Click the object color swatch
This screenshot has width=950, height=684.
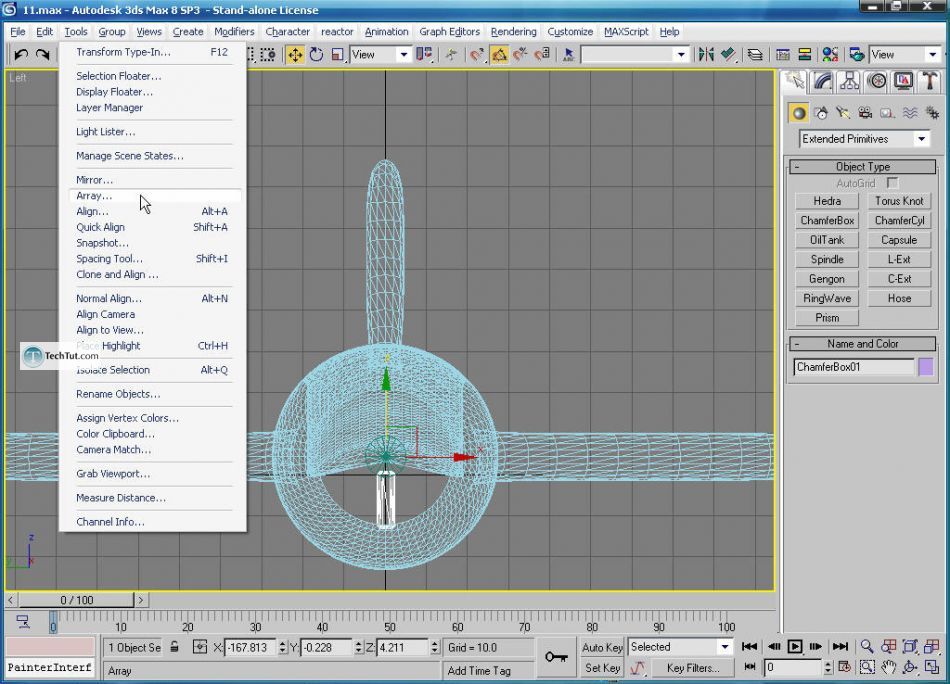pos(926,367)
